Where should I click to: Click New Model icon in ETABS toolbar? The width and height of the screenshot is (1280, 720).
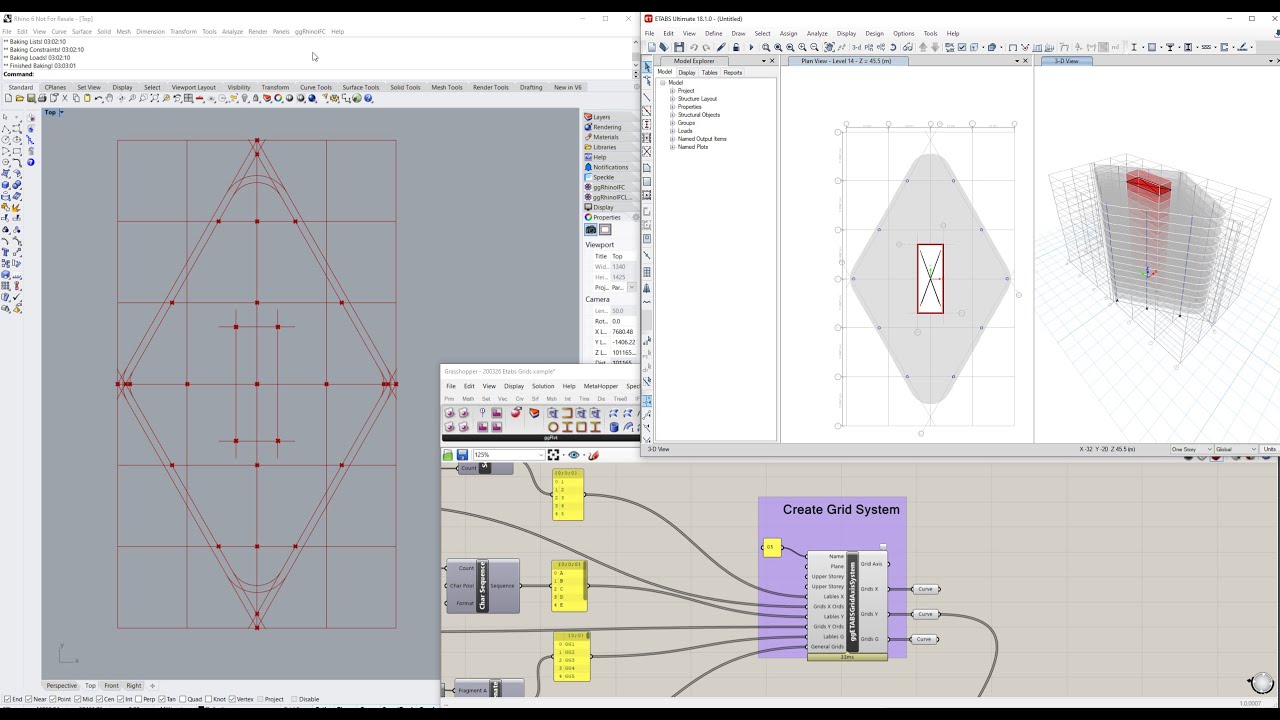pos(651,47)
